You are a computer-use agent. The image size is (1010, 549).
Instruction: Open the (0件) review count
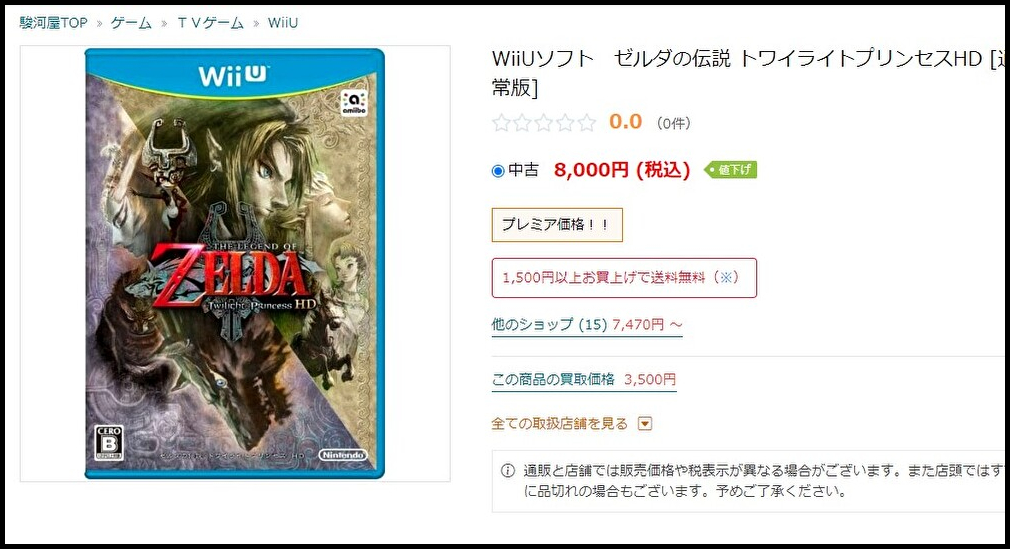click(x=673, y=123)
